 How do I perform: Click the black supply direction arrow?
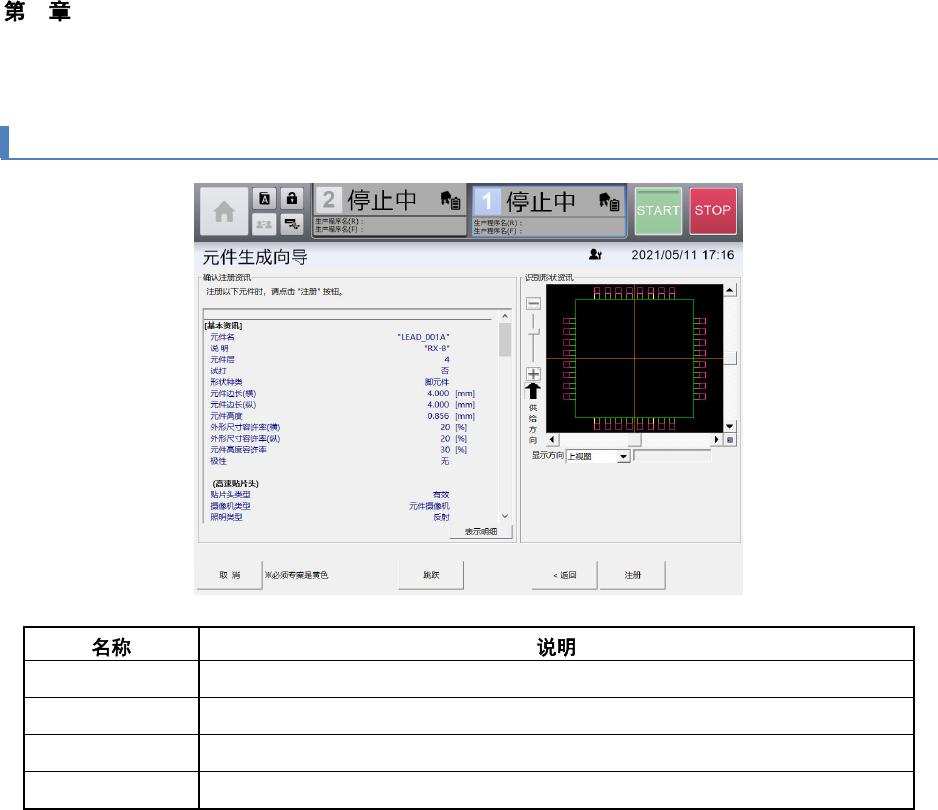point(532,391)
